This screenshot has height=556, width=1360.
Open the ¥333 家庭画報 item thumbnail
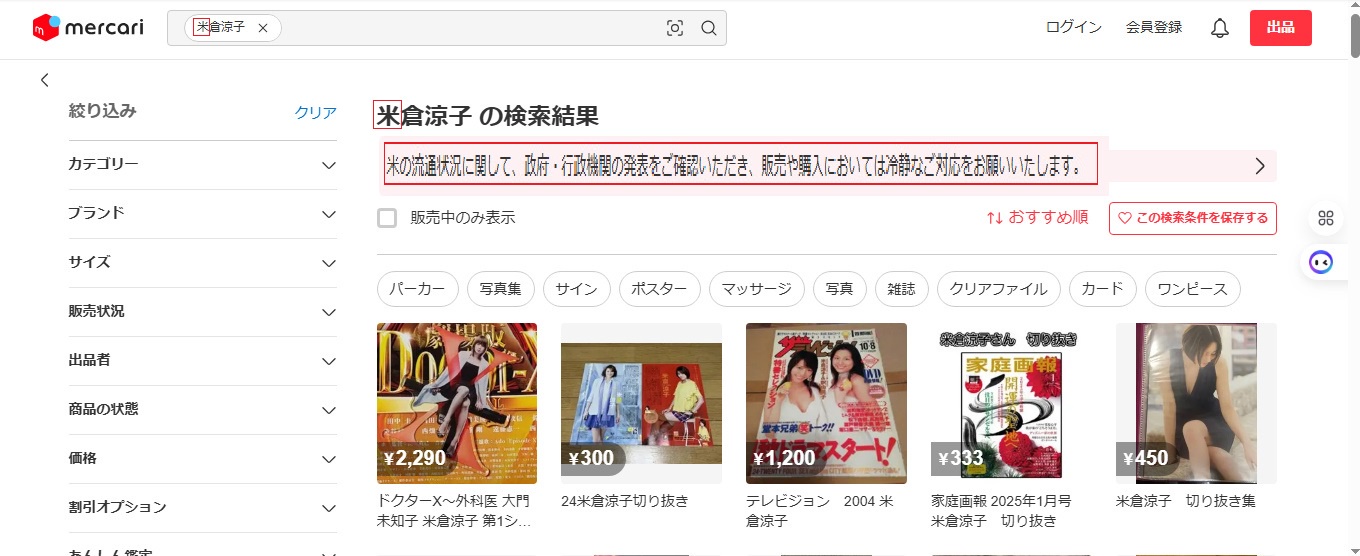1011,403
